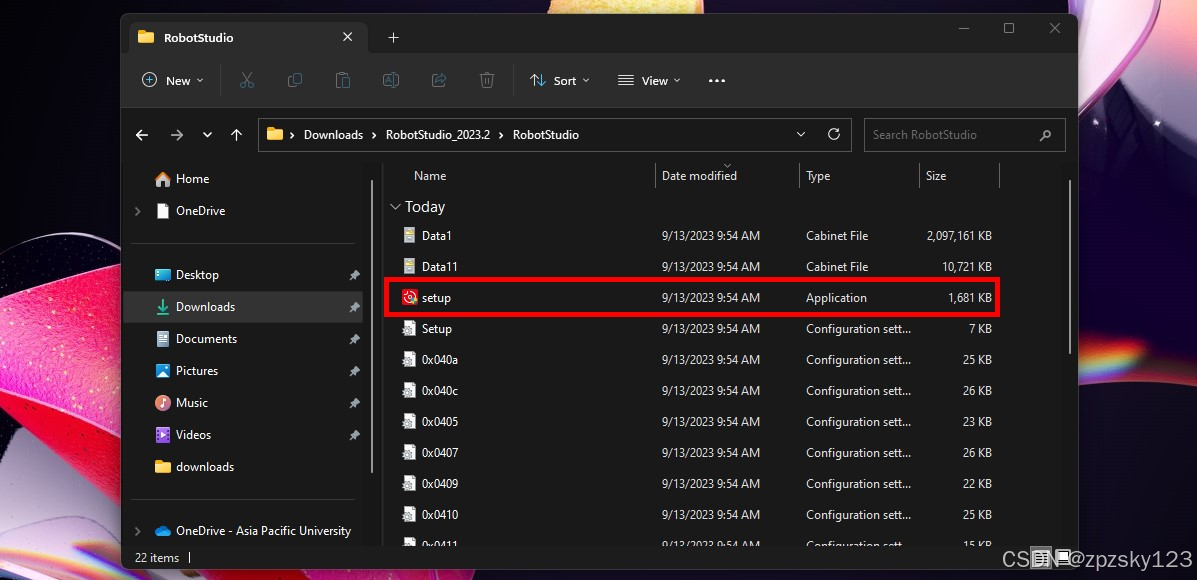Screen dimensions: 1197x580
Task: Go up one folder level arrow
Action: coord(237,134)
